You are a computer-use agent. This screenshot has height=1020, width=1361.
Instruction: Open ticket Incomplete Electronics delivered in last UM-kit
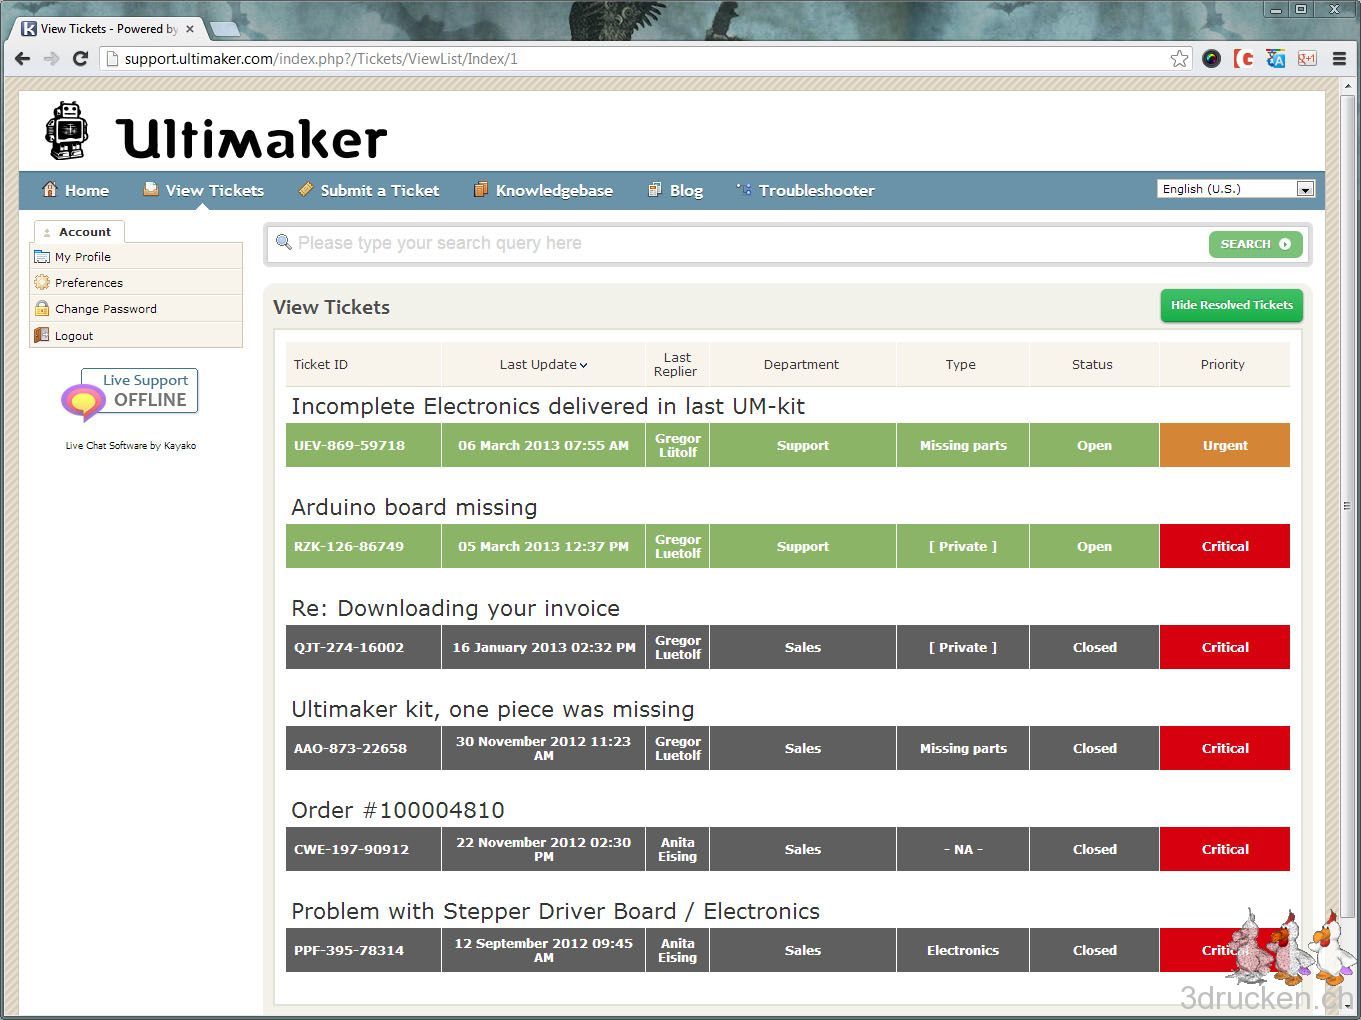548,406
